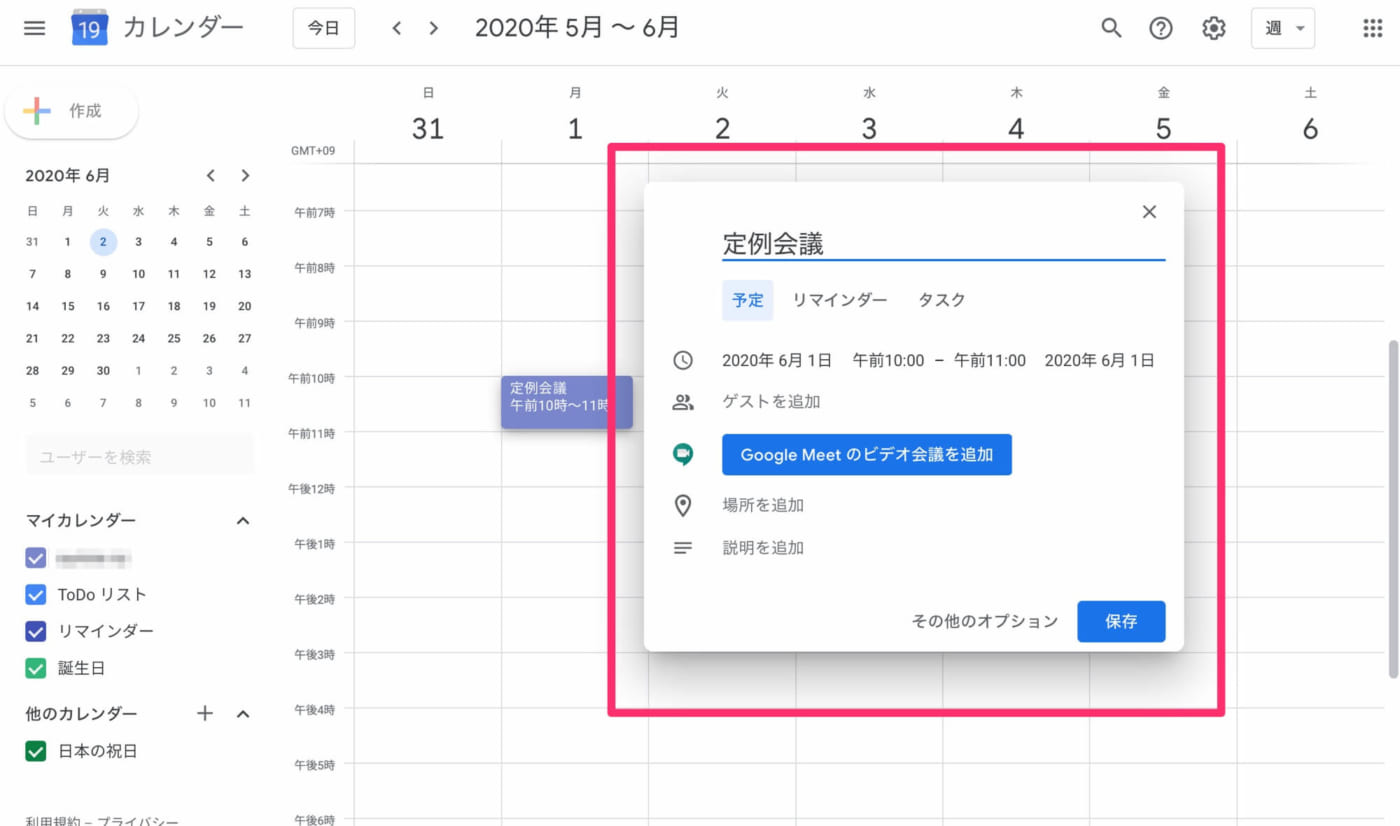Viewport: 1400px width, 826px height.
Task: Select 25 in the mini calendar
Action: pyautogui.click(x=174, y=339)
